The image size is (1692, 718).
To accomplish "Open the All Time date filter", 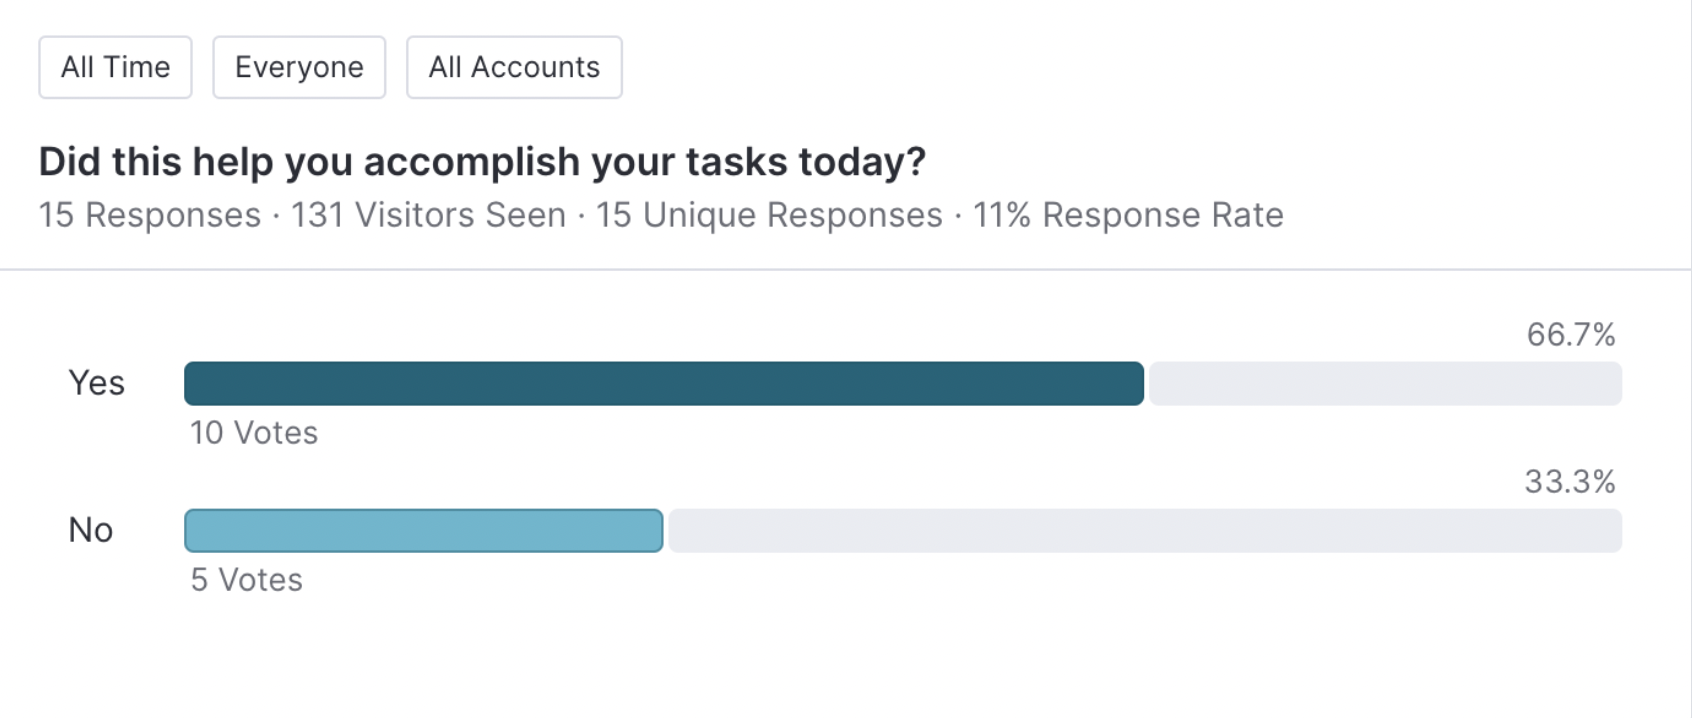I will point(115,67).
